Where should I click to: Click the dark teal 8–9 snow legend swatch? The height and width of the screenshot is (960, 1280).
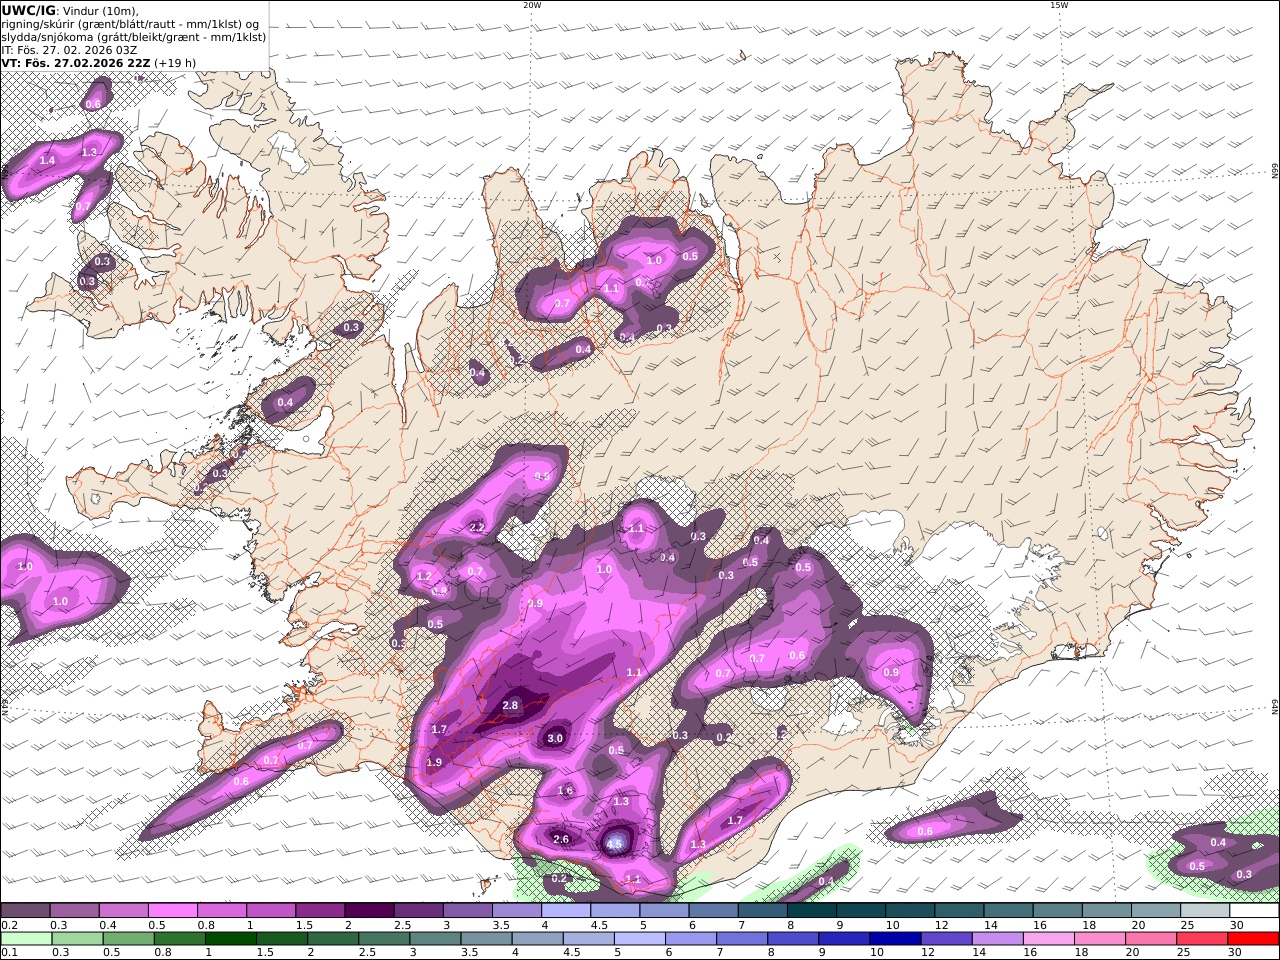click(x=811, y=911)
